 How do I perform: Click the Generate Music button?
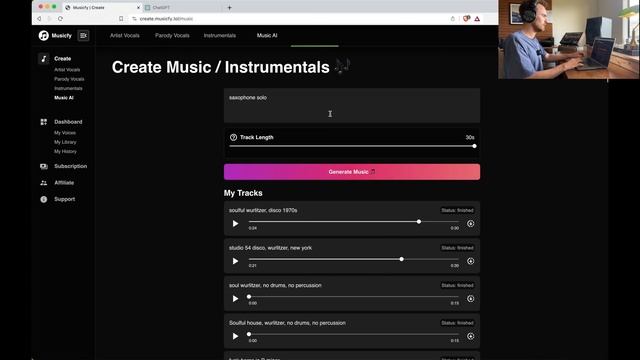[x=352, y=172]
